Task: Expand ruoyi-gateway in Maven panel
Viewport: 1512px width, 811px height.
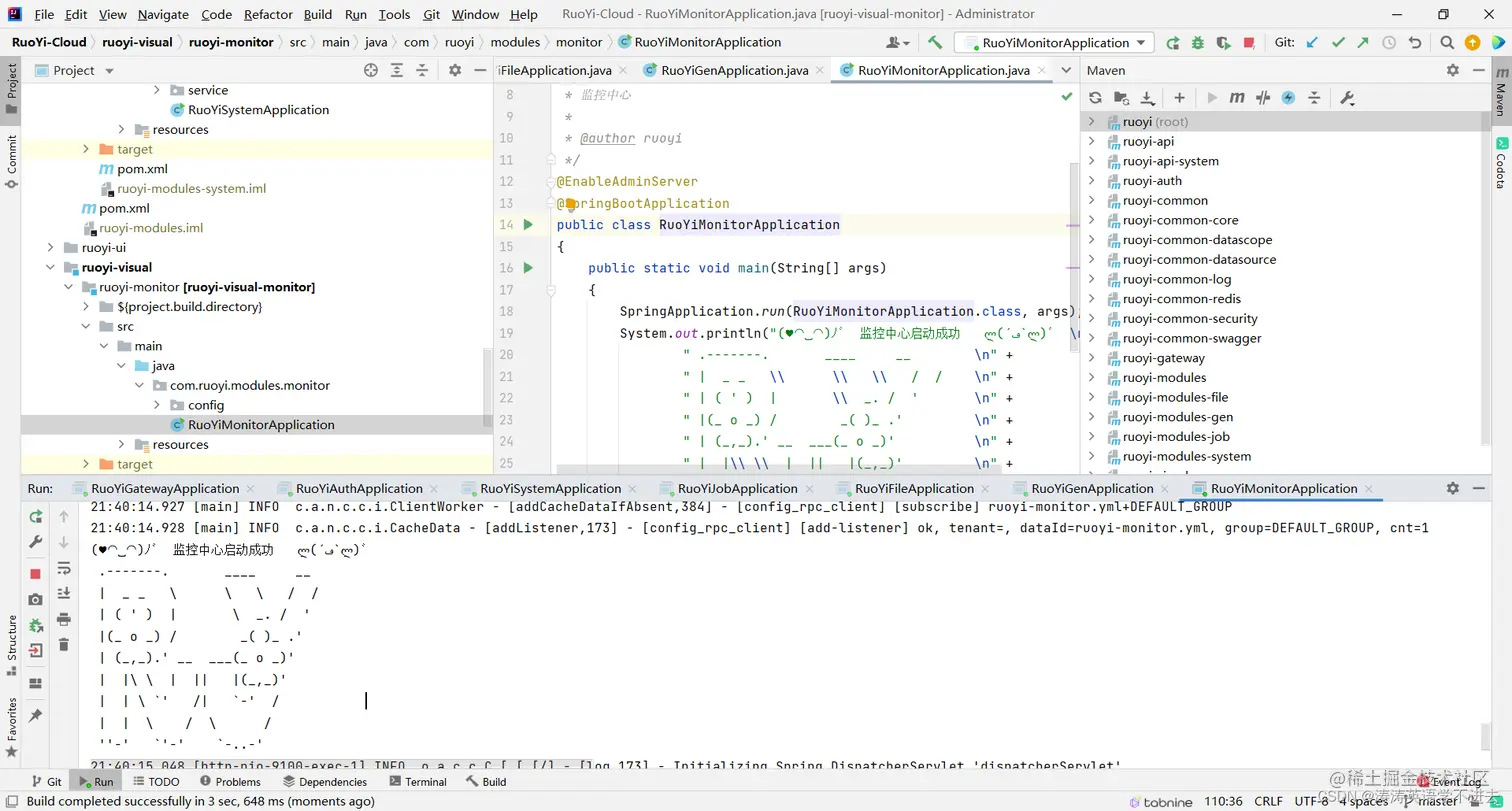Action: click(x=1092, y=358)
